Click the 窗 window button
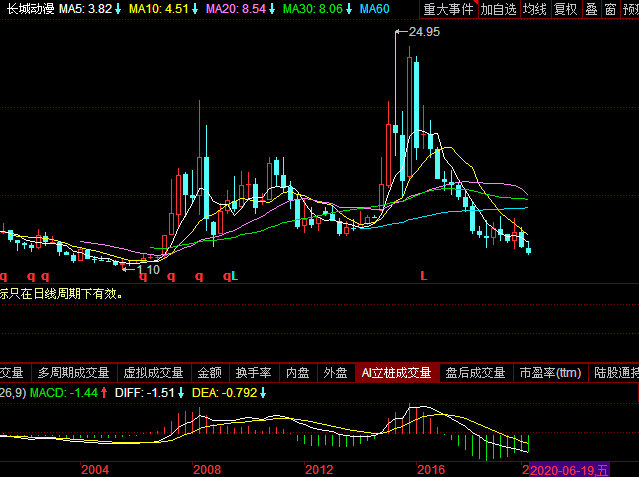This screenshot has width=639, height=477. click(x=610, y=9)
